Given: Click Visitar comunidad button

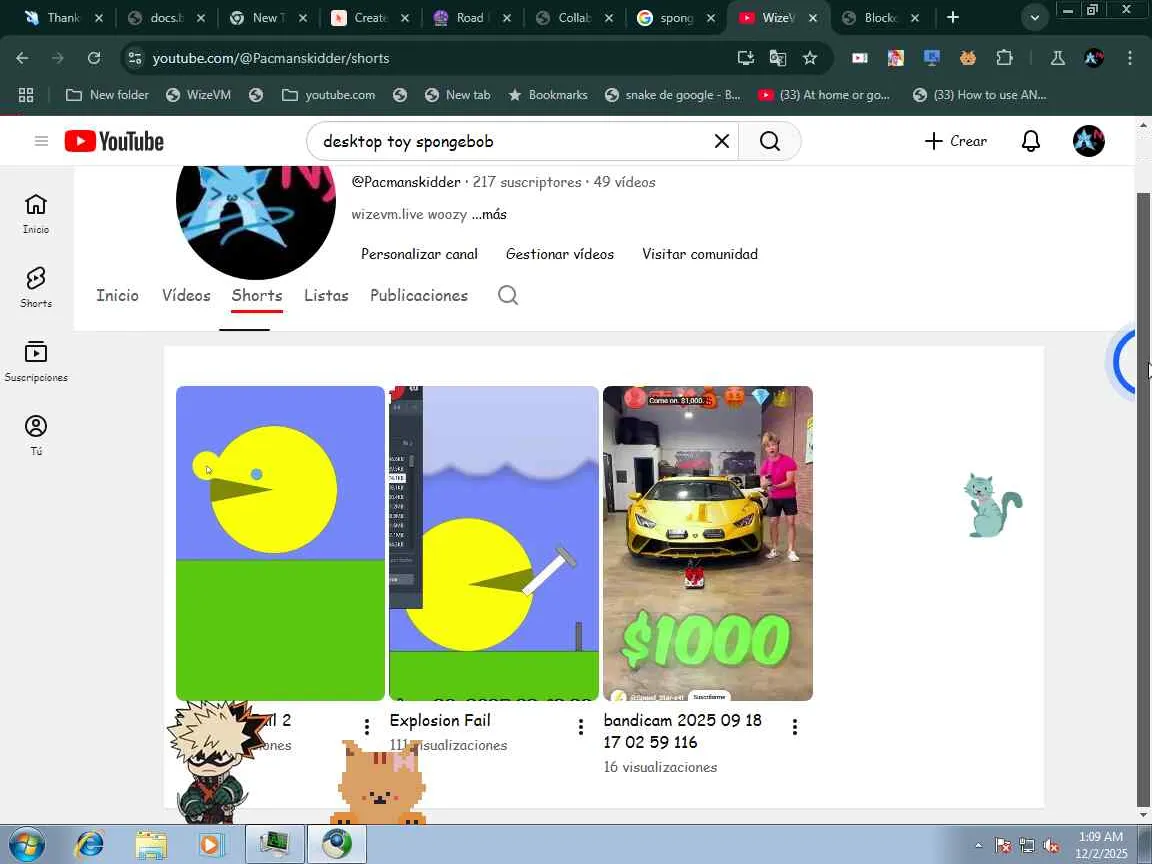Looking at the screenshot, I should tap(700, 254).
